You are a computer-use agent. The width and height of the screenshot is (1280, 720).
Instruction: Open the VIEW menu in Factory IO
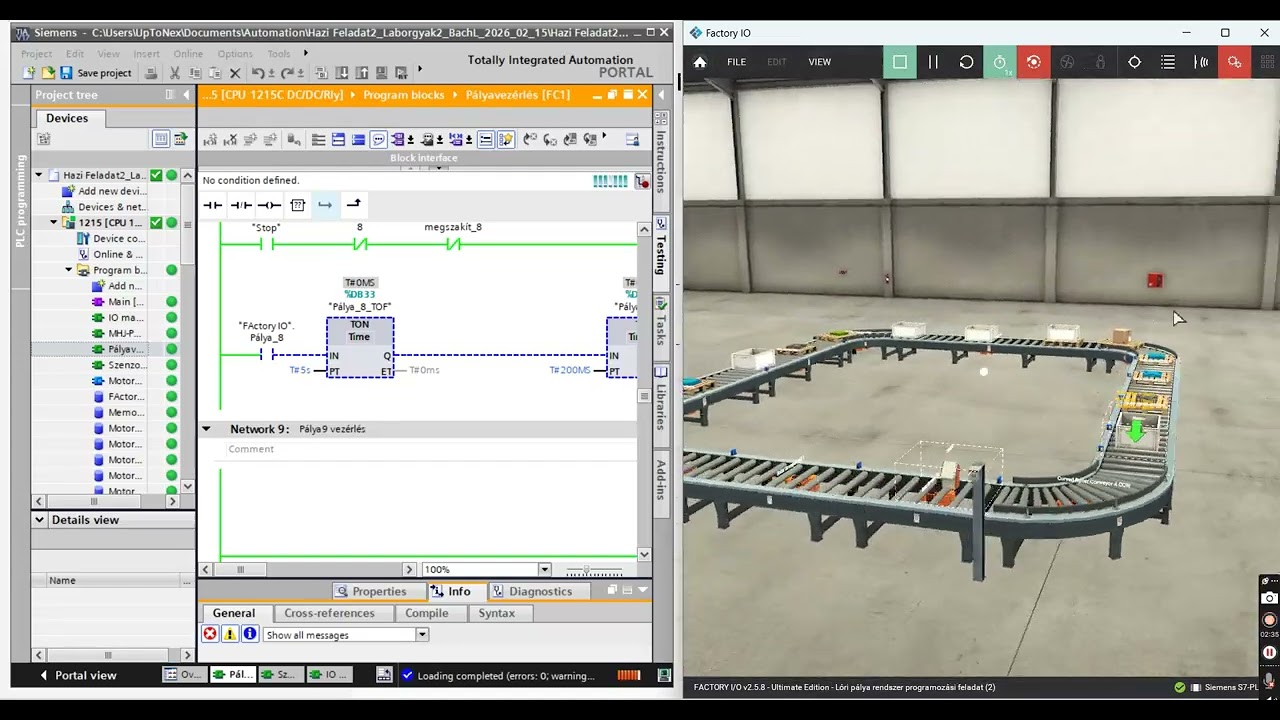coord(819,62)
